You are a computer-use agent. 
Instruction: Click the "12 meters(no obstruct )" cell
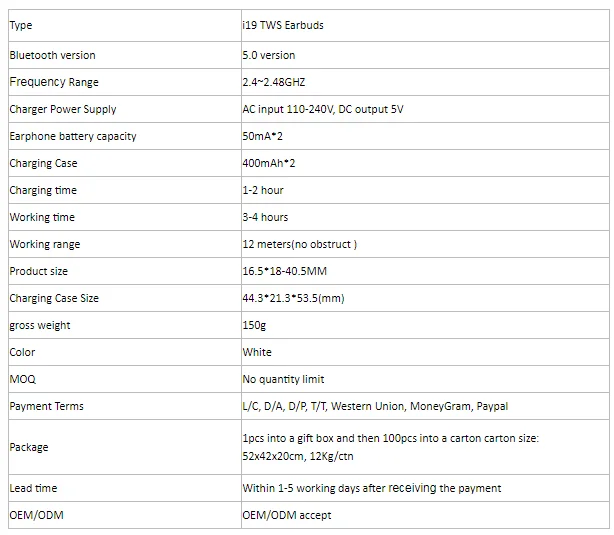[x=299, y=244]
